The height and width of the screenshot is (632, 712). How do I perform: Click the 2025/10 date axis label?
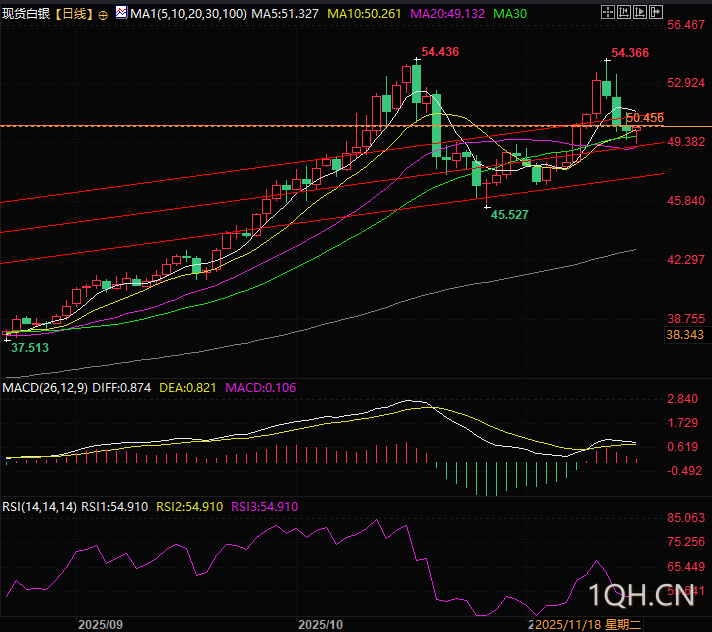tap(321, 625)
